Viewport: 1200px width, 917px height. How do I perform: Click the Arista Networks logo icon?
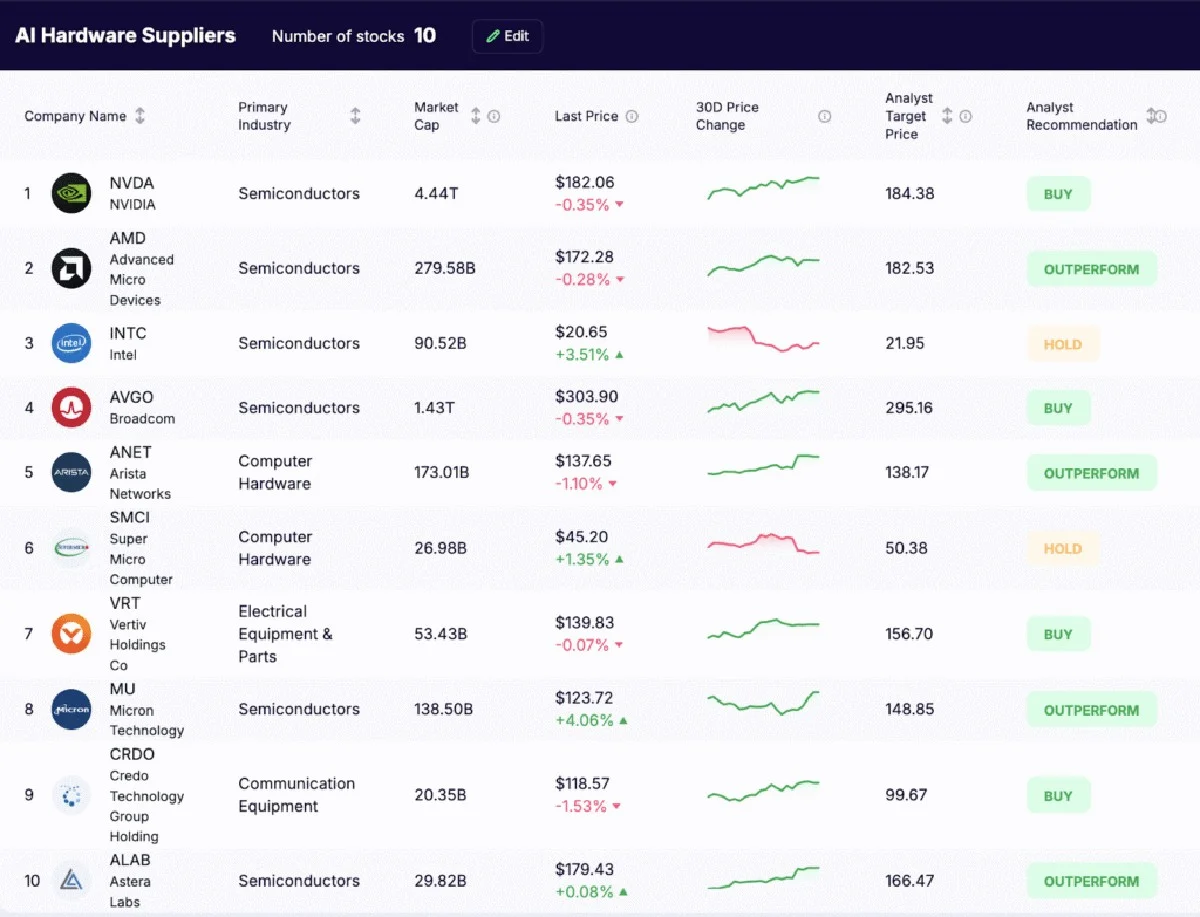(x=71, y=472)
